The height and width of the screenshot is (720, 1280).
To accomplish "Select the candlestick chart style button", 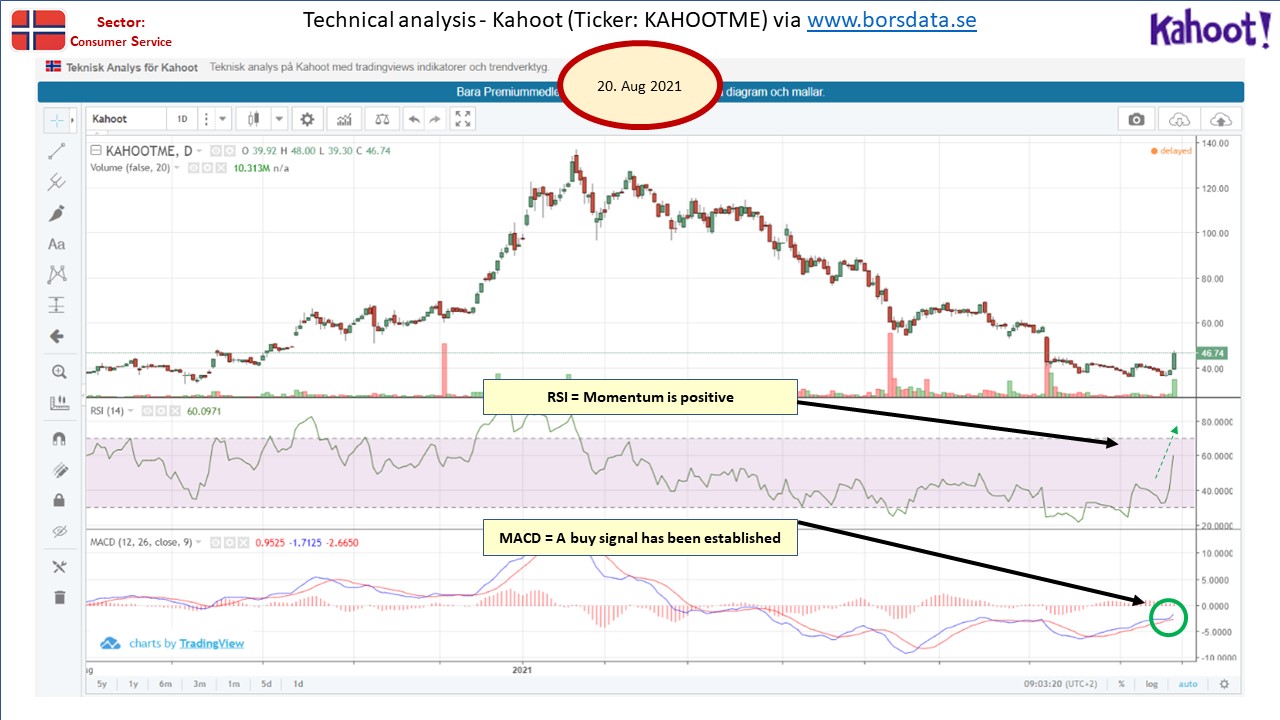I will [x=254, y=119].
